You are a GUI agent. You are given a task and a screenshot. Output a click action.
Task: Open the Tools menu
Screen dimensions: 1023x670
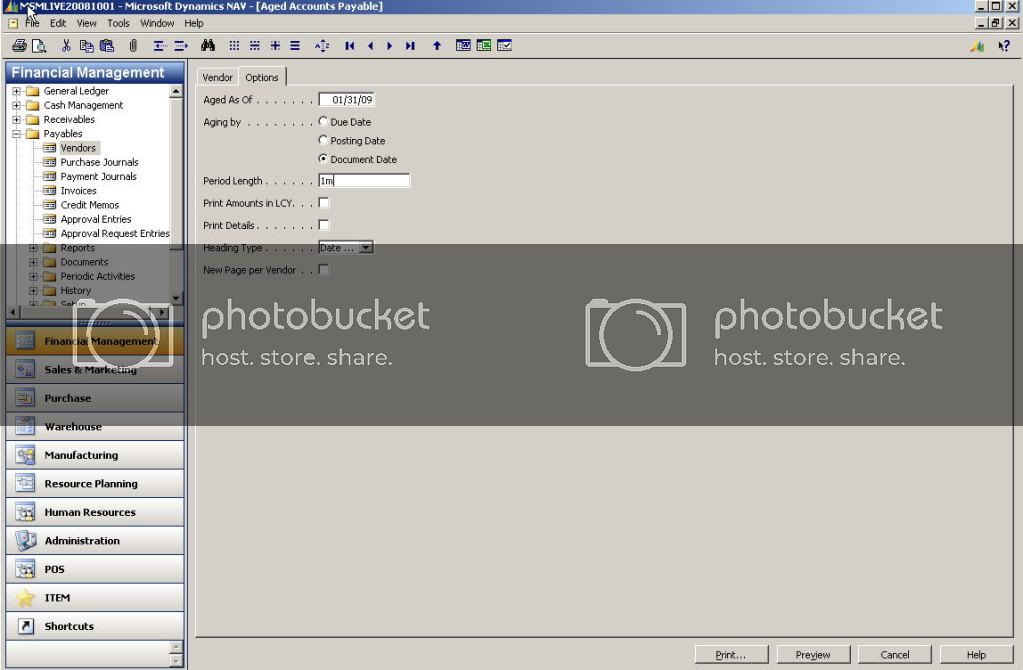point(118,23)
